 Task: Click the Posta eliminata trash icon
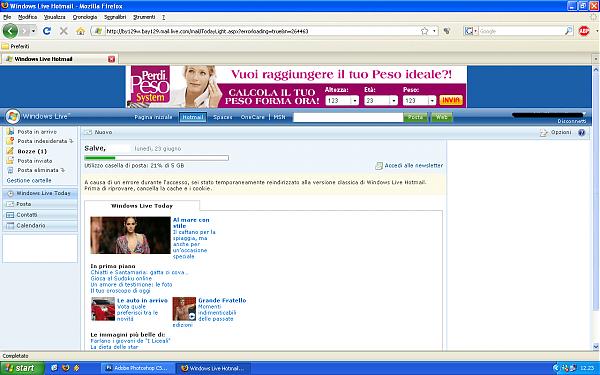coord(10,170)
